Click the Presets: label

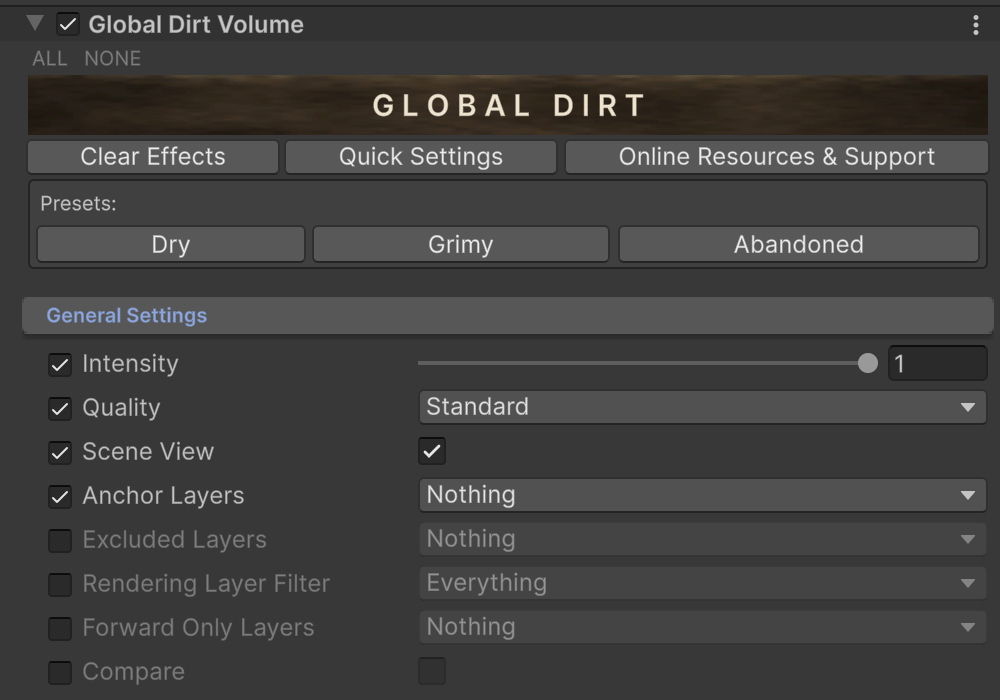[x=78, y=203]
